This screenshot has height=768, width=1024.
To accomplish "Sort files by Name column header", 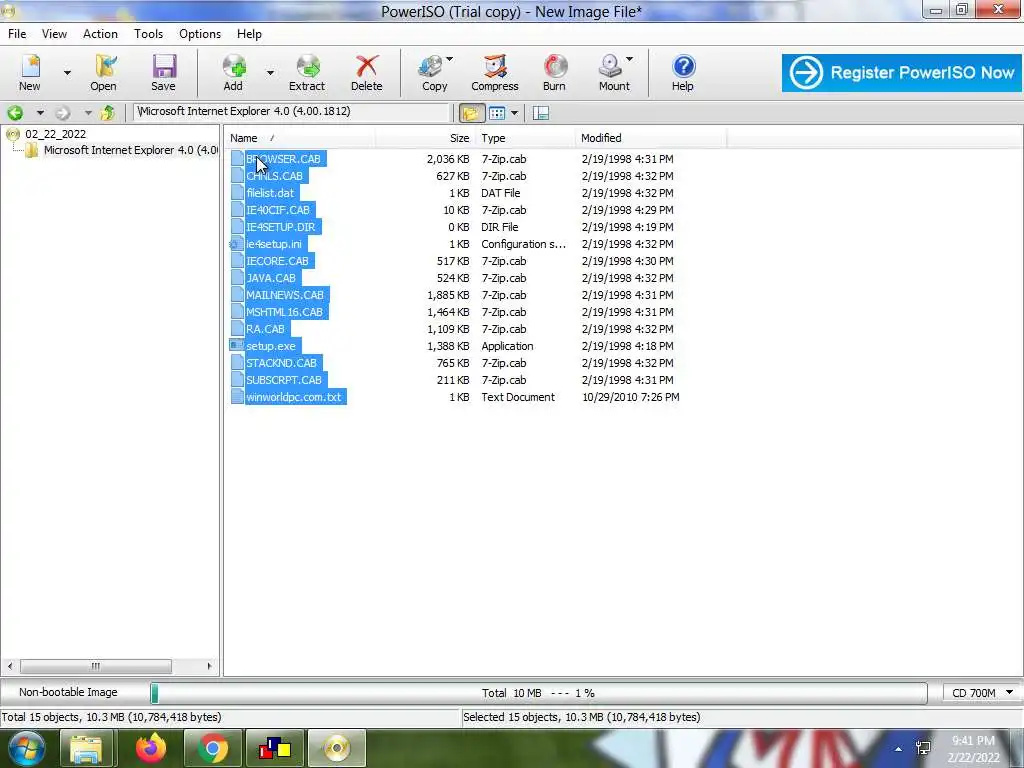I will 300,138.
